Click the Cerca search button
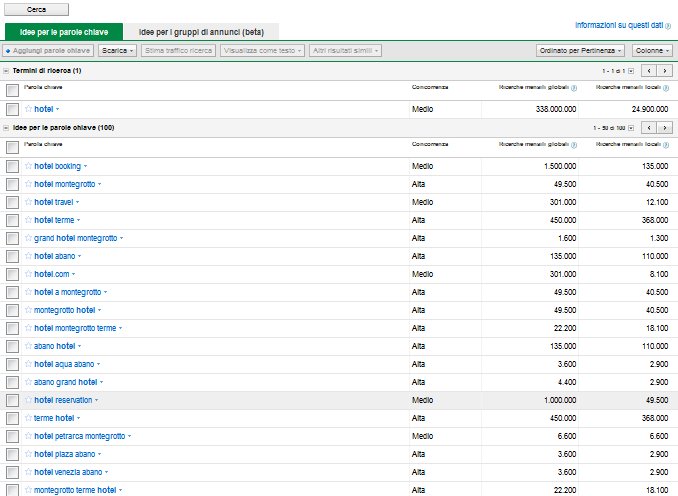This screenshot has width=678, height=496. coord(36,9)
